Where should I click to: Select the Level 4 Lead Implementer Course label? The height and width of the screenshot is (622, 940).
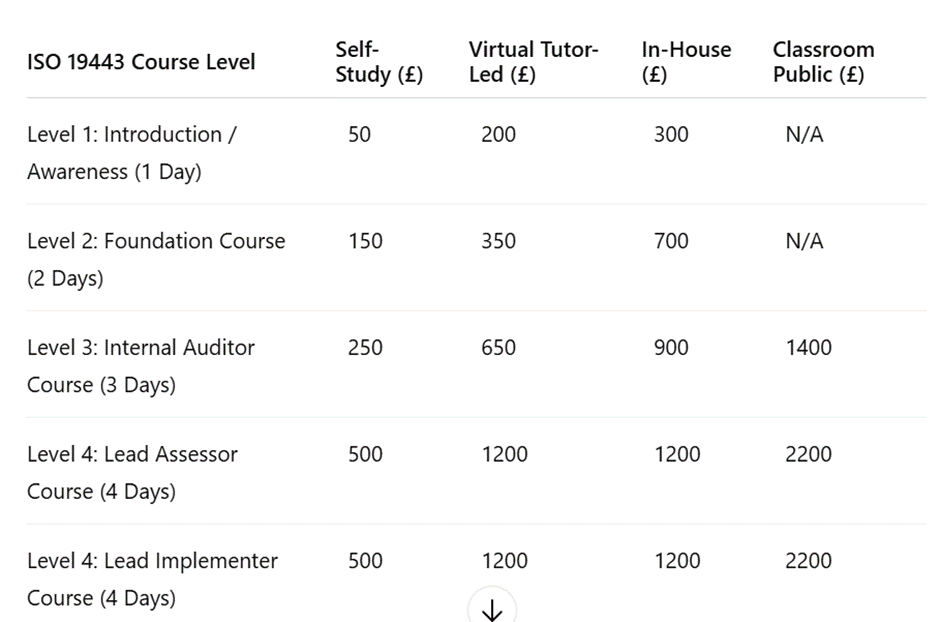click(152, 579)
